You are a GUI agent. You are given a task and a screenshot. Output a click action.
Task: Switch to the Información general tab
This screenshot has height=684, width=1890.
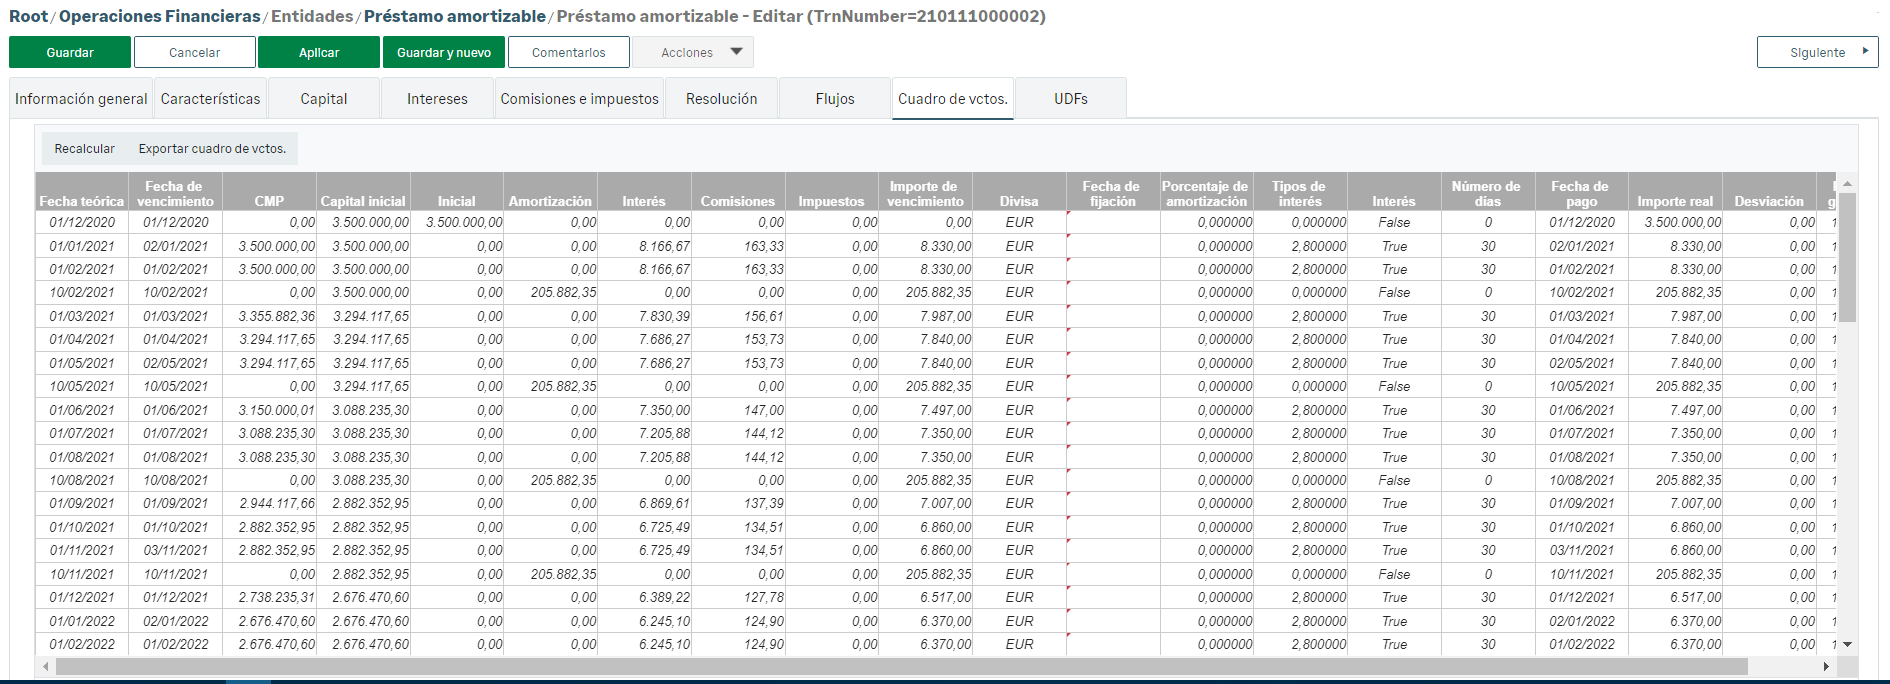(81, 99)
